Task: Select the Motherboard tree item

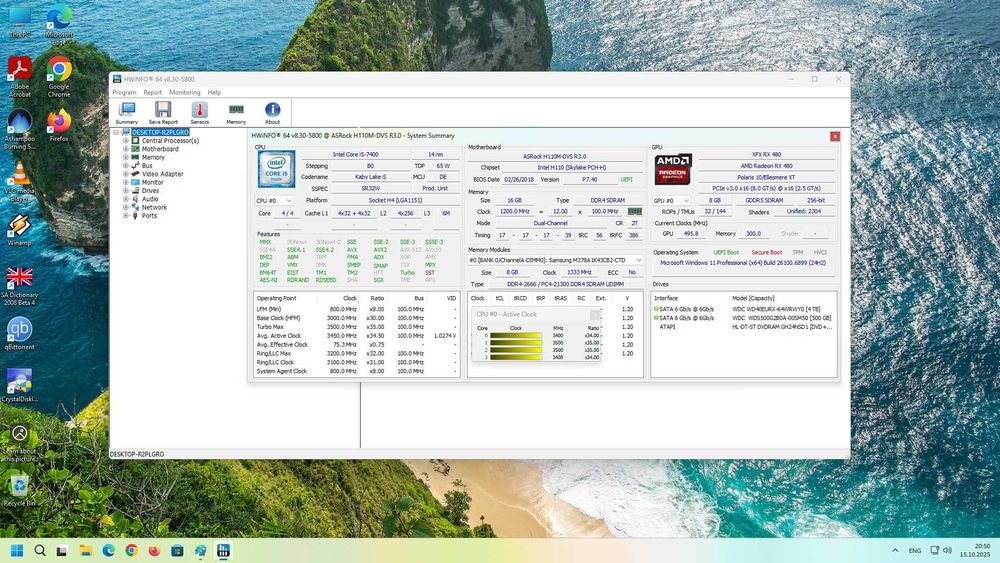Action: pyautogui.click(x=158, y=149)
